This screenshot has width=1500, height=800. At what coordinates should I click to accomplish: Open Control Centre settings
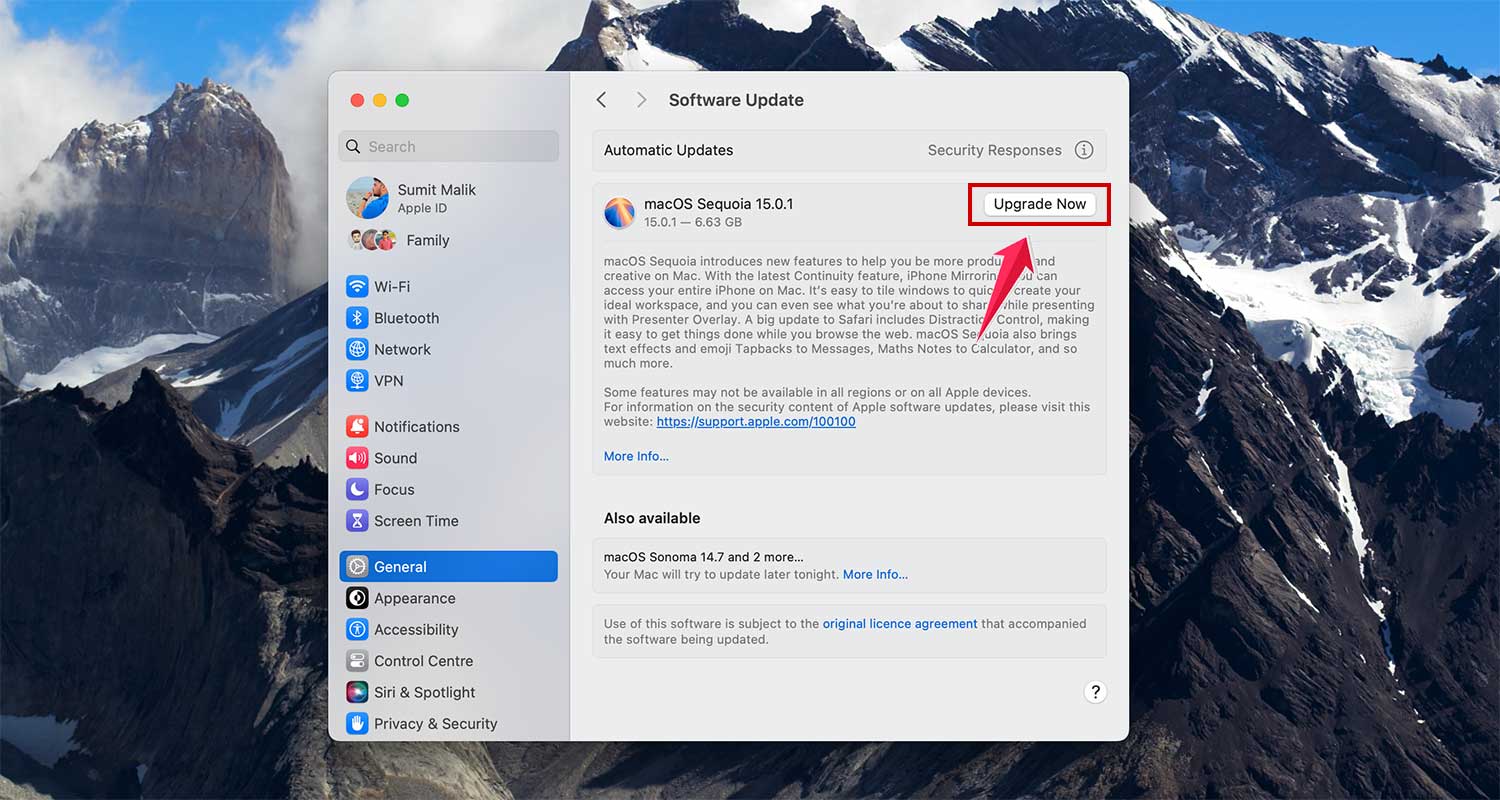tap(423, 661)
